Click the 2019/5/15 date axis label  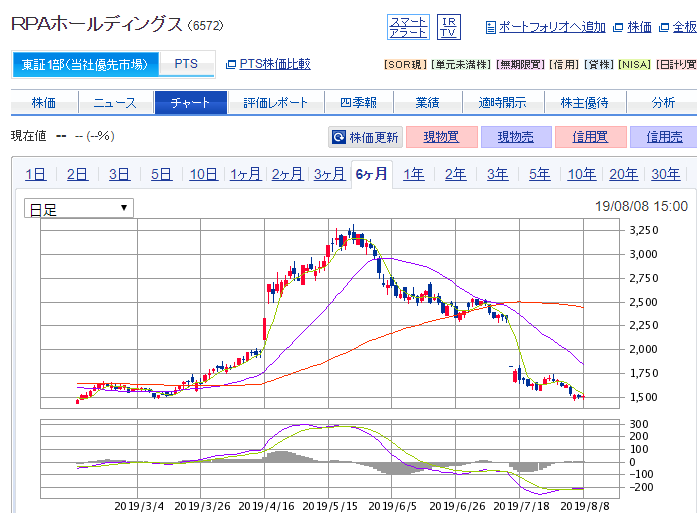point(330,506)
